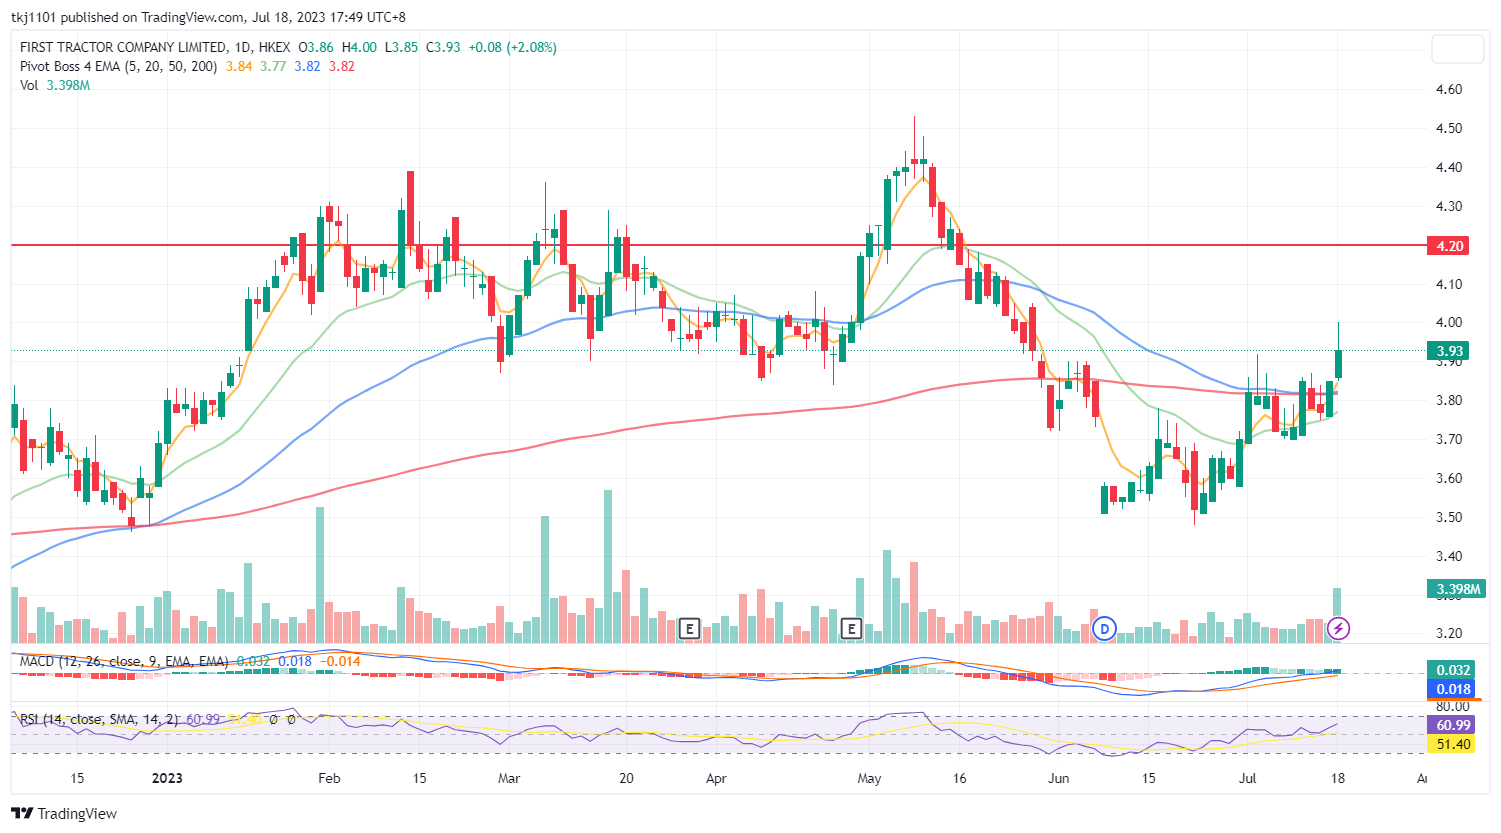1501x833 pixels.
Task: Click the orange 3.84 EMA value
Action: pyautogui.click(x=239, y=66)
